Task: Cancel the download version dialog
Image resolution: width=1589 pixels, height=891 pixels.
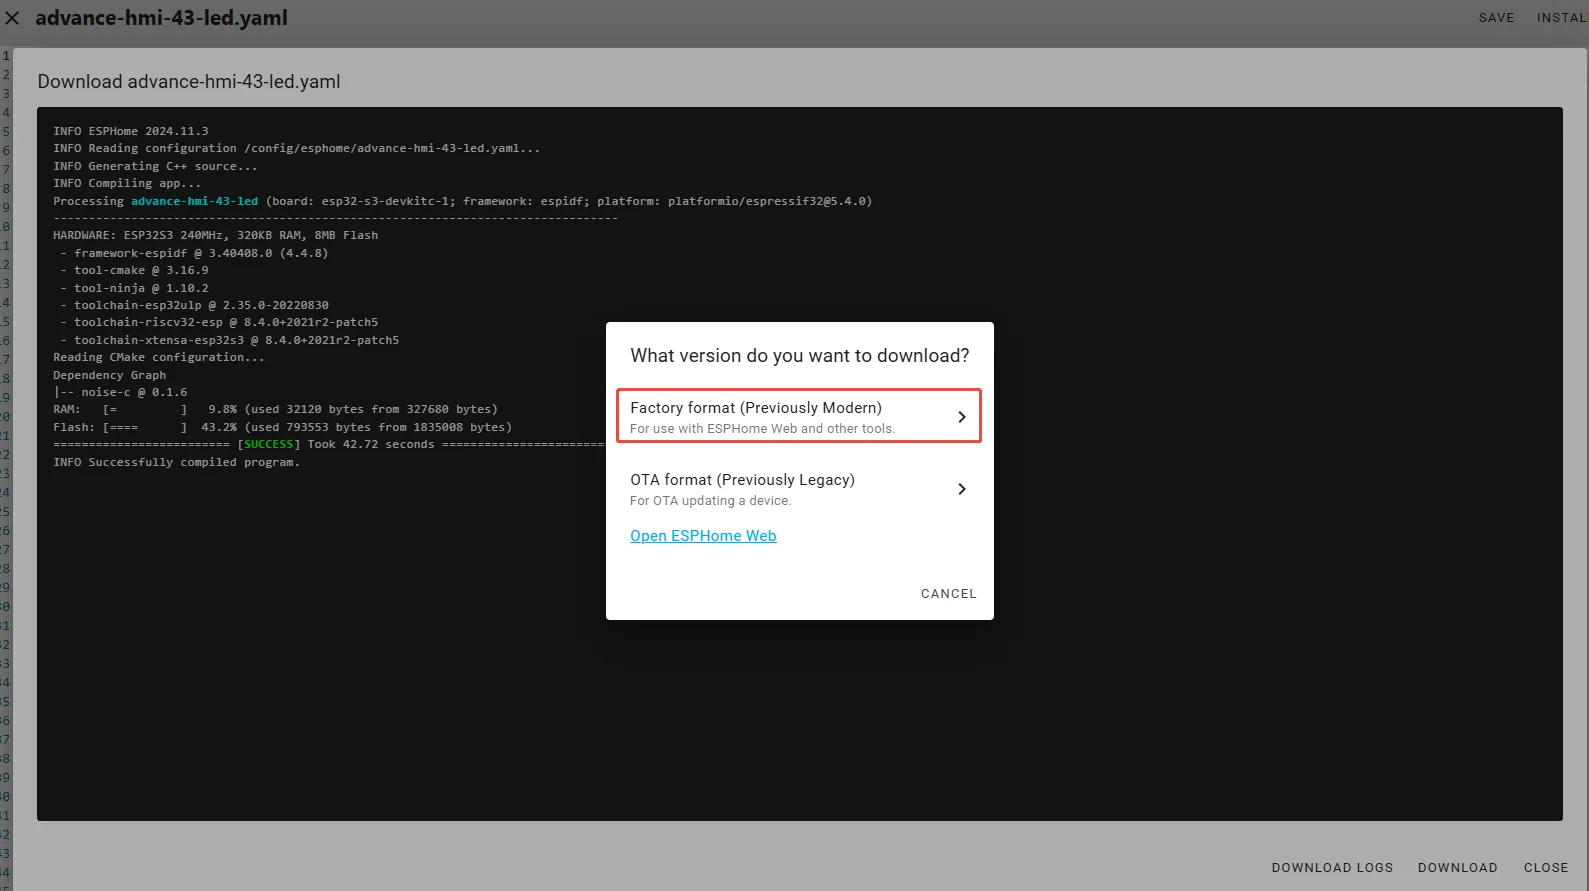Action: [948, 594]
